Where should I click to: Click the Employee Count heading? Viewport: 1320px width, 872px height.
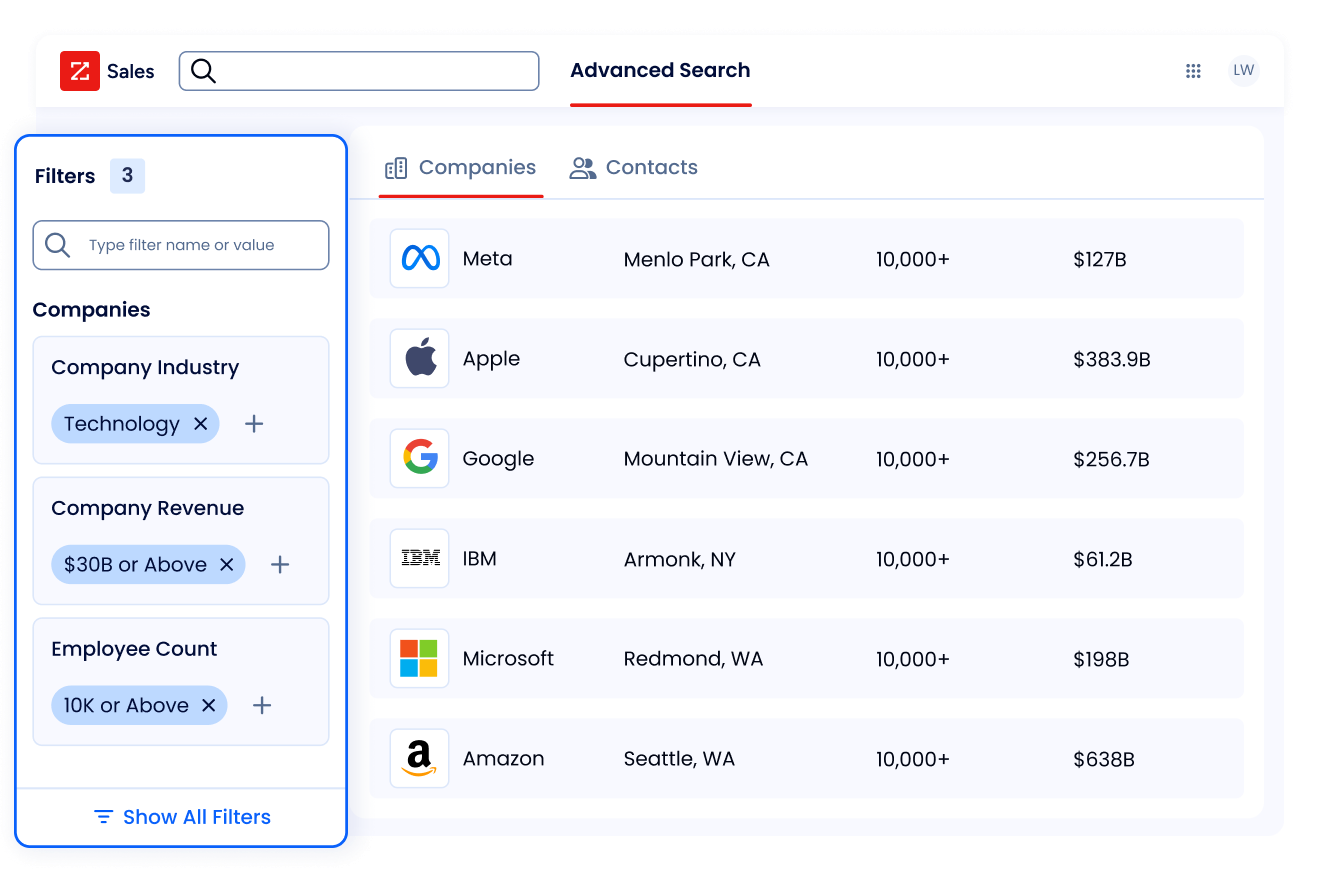pos(134,649)
